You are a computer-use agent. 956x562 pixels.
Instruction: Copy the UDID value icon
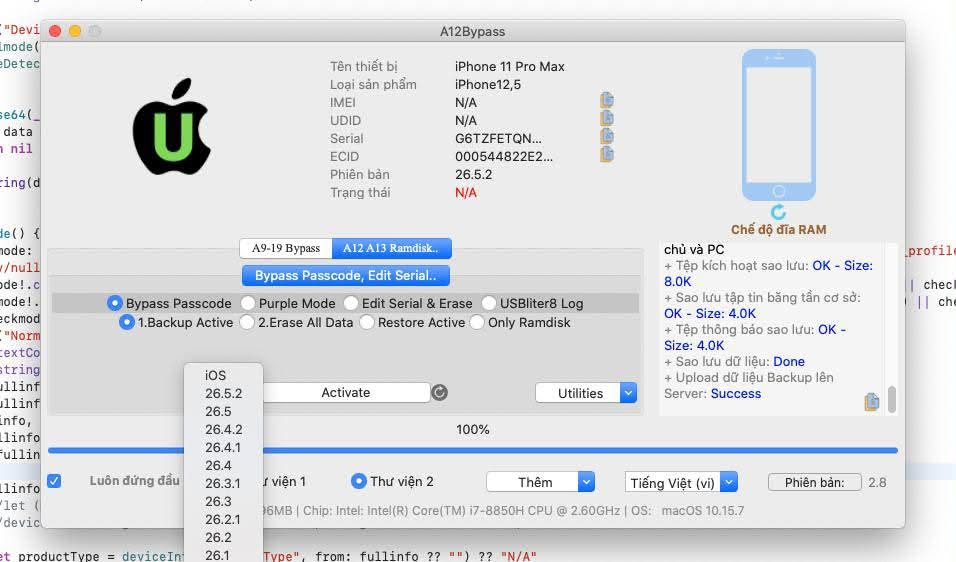(x=607, y=118)
